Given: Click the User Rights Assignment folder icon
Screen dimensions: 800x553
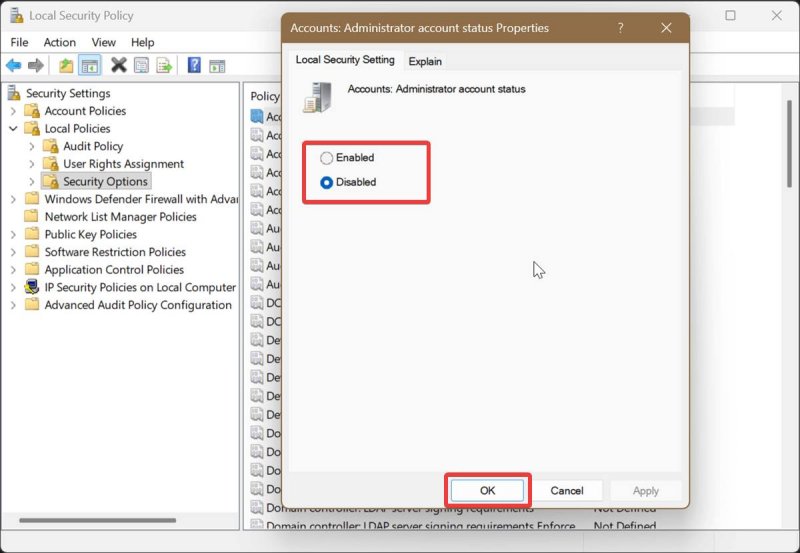Looking at the screenshot, I should [51, 164].
